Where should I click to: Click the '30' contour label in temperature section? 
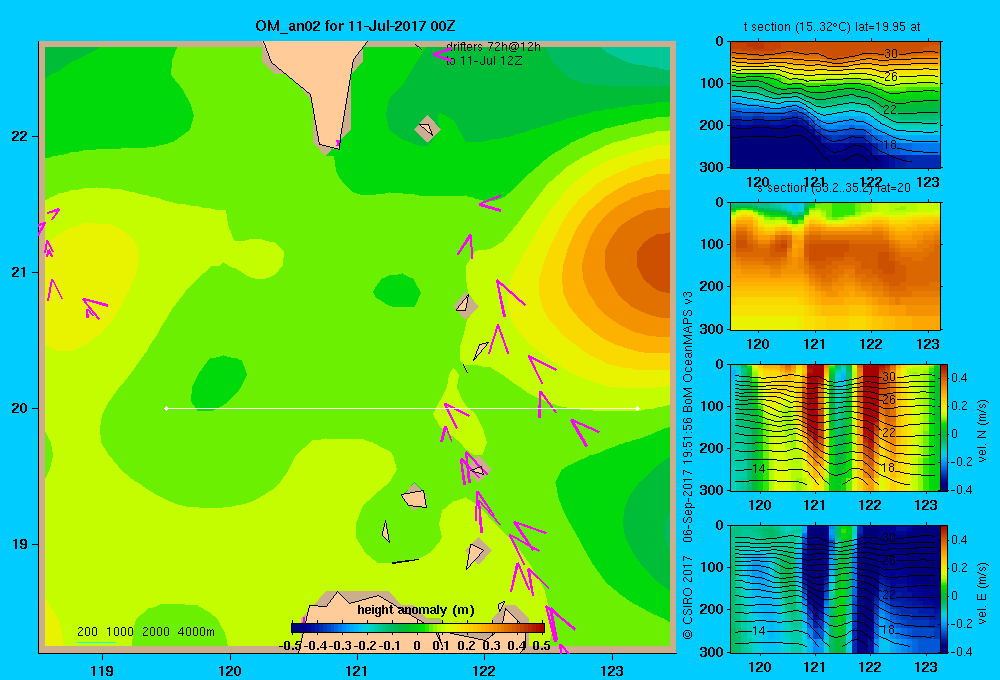pos(891,54)
